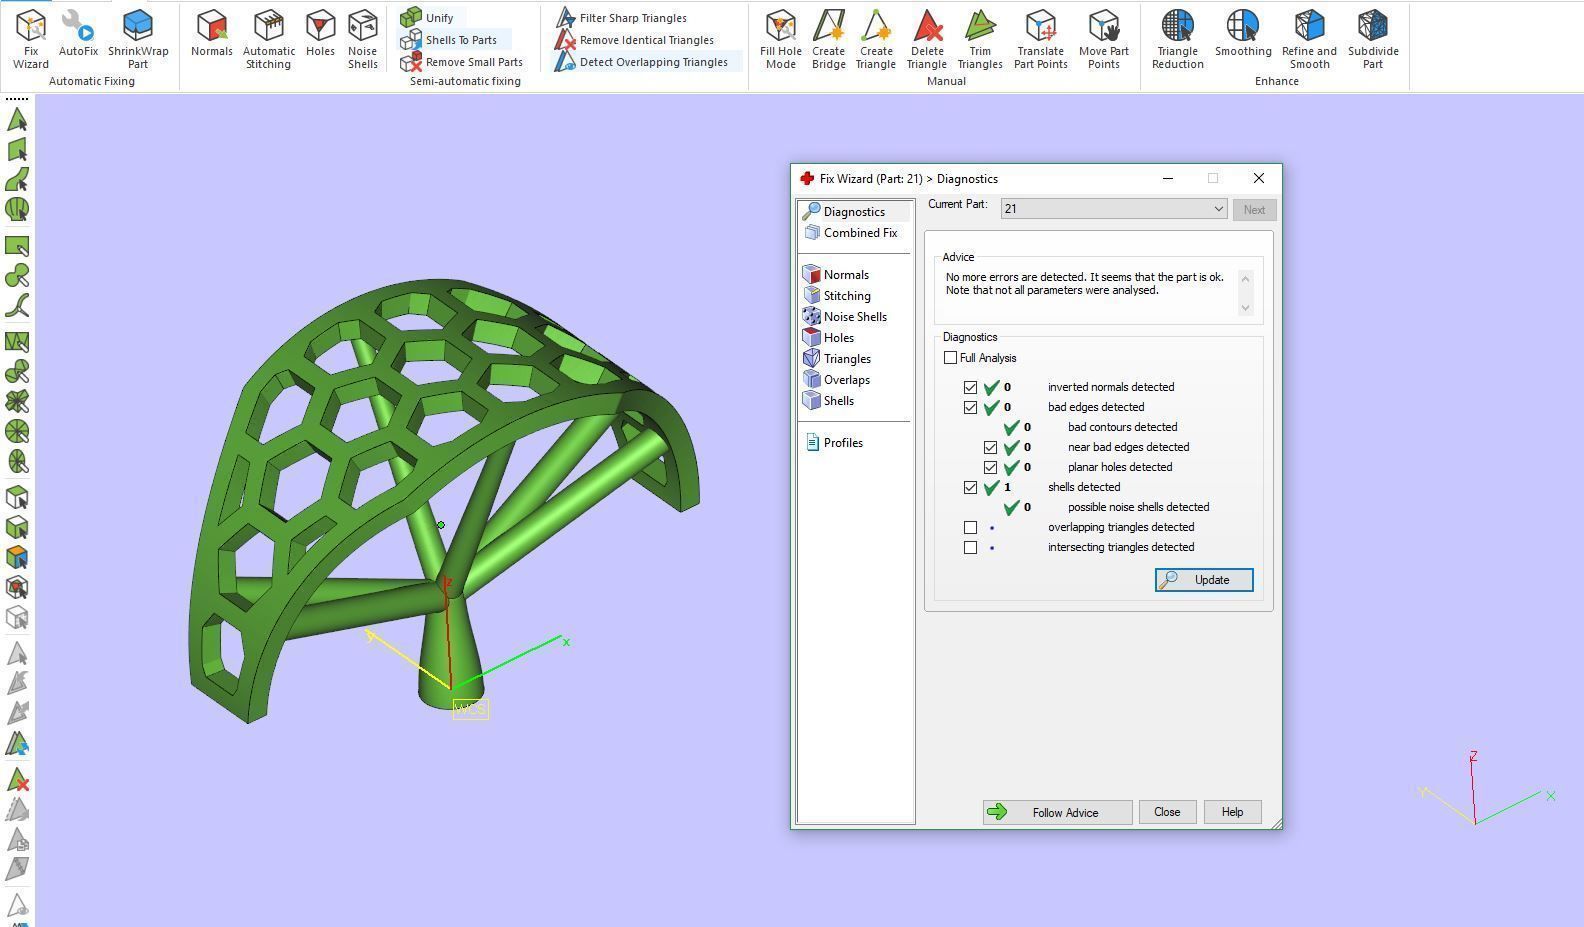Viewport: 1584px width, 927px height.
Task: Select Move Part Points tool
Action: pyautogui.click(x=1103, y=40)
